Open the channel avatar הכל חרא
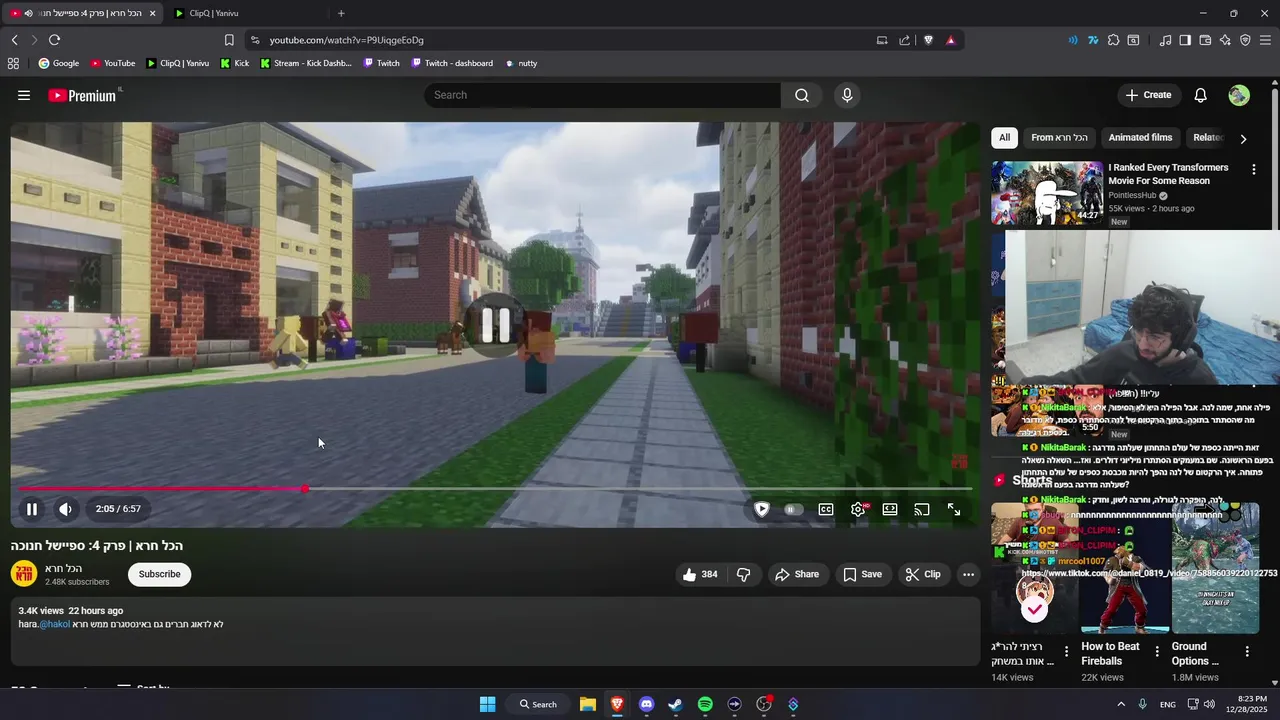This screenshot has height=720, width=1280. coord(24,574)
